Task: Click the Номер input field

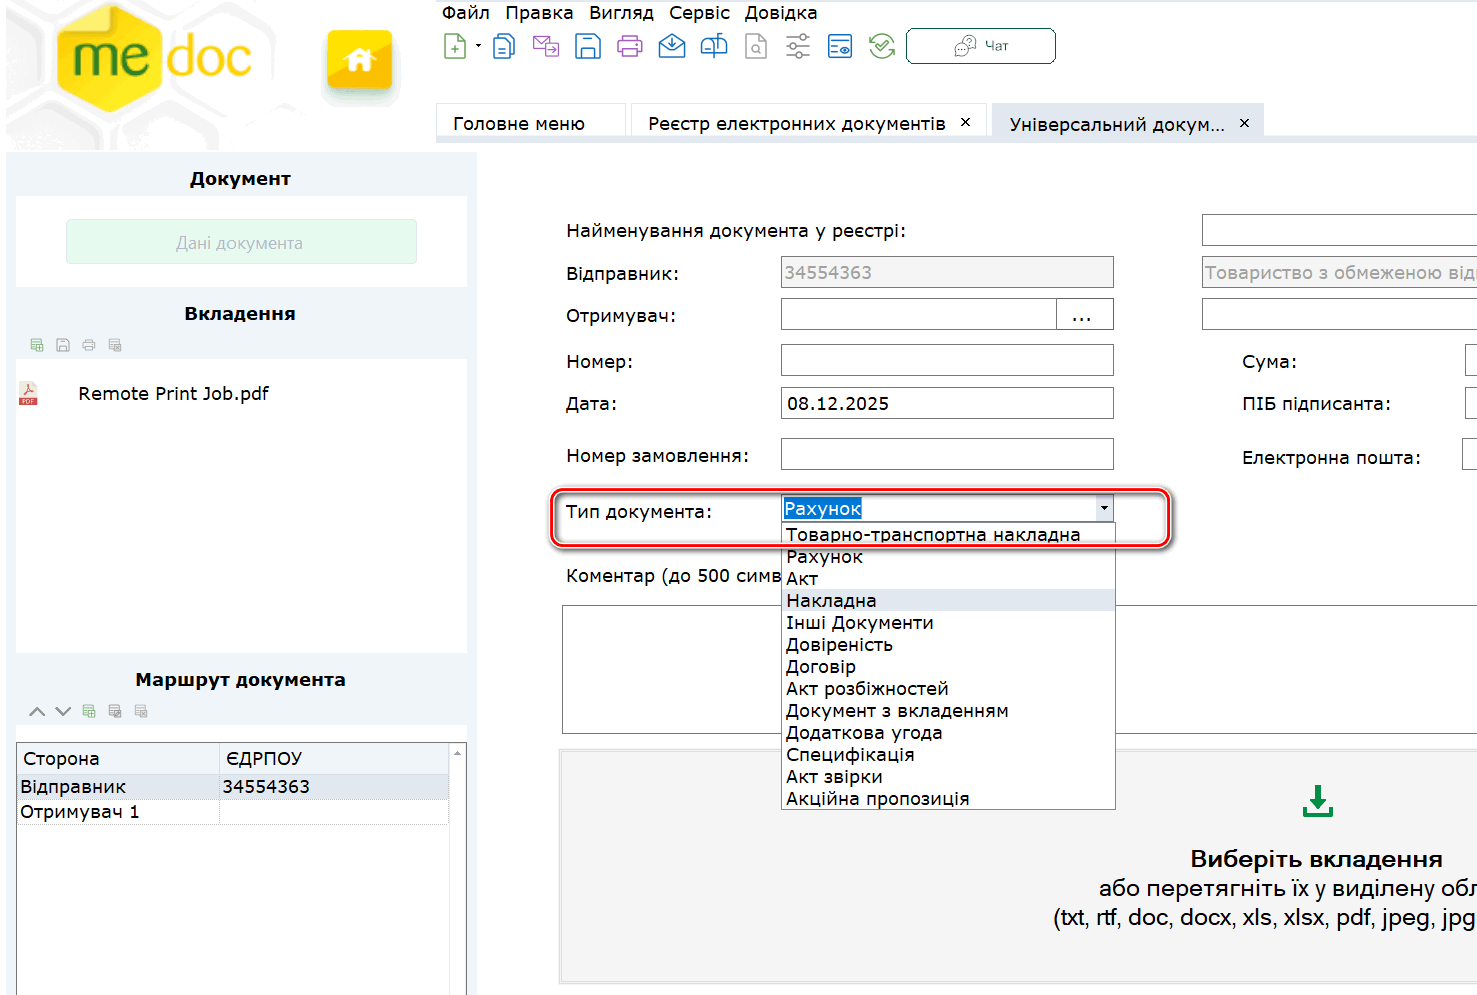Action: (946, 360)
